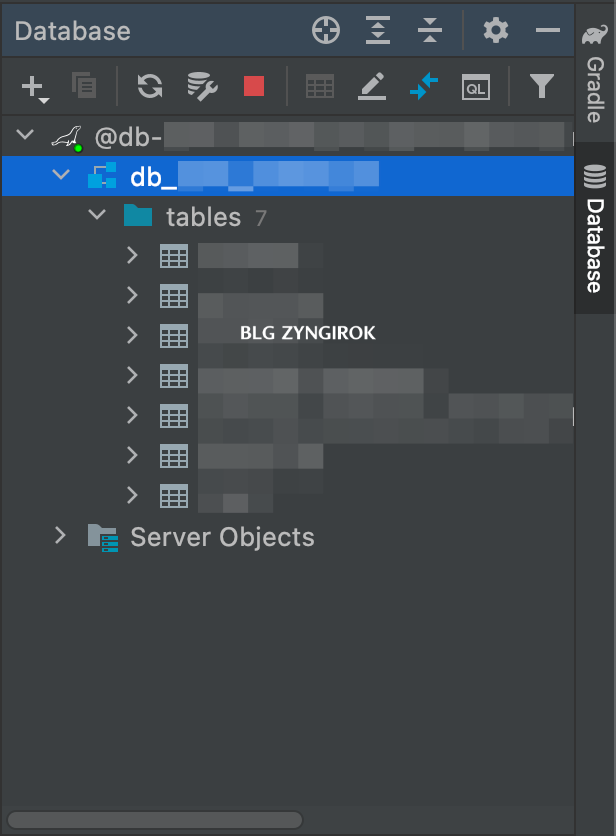Open the data editor table icon

[319, 86]
